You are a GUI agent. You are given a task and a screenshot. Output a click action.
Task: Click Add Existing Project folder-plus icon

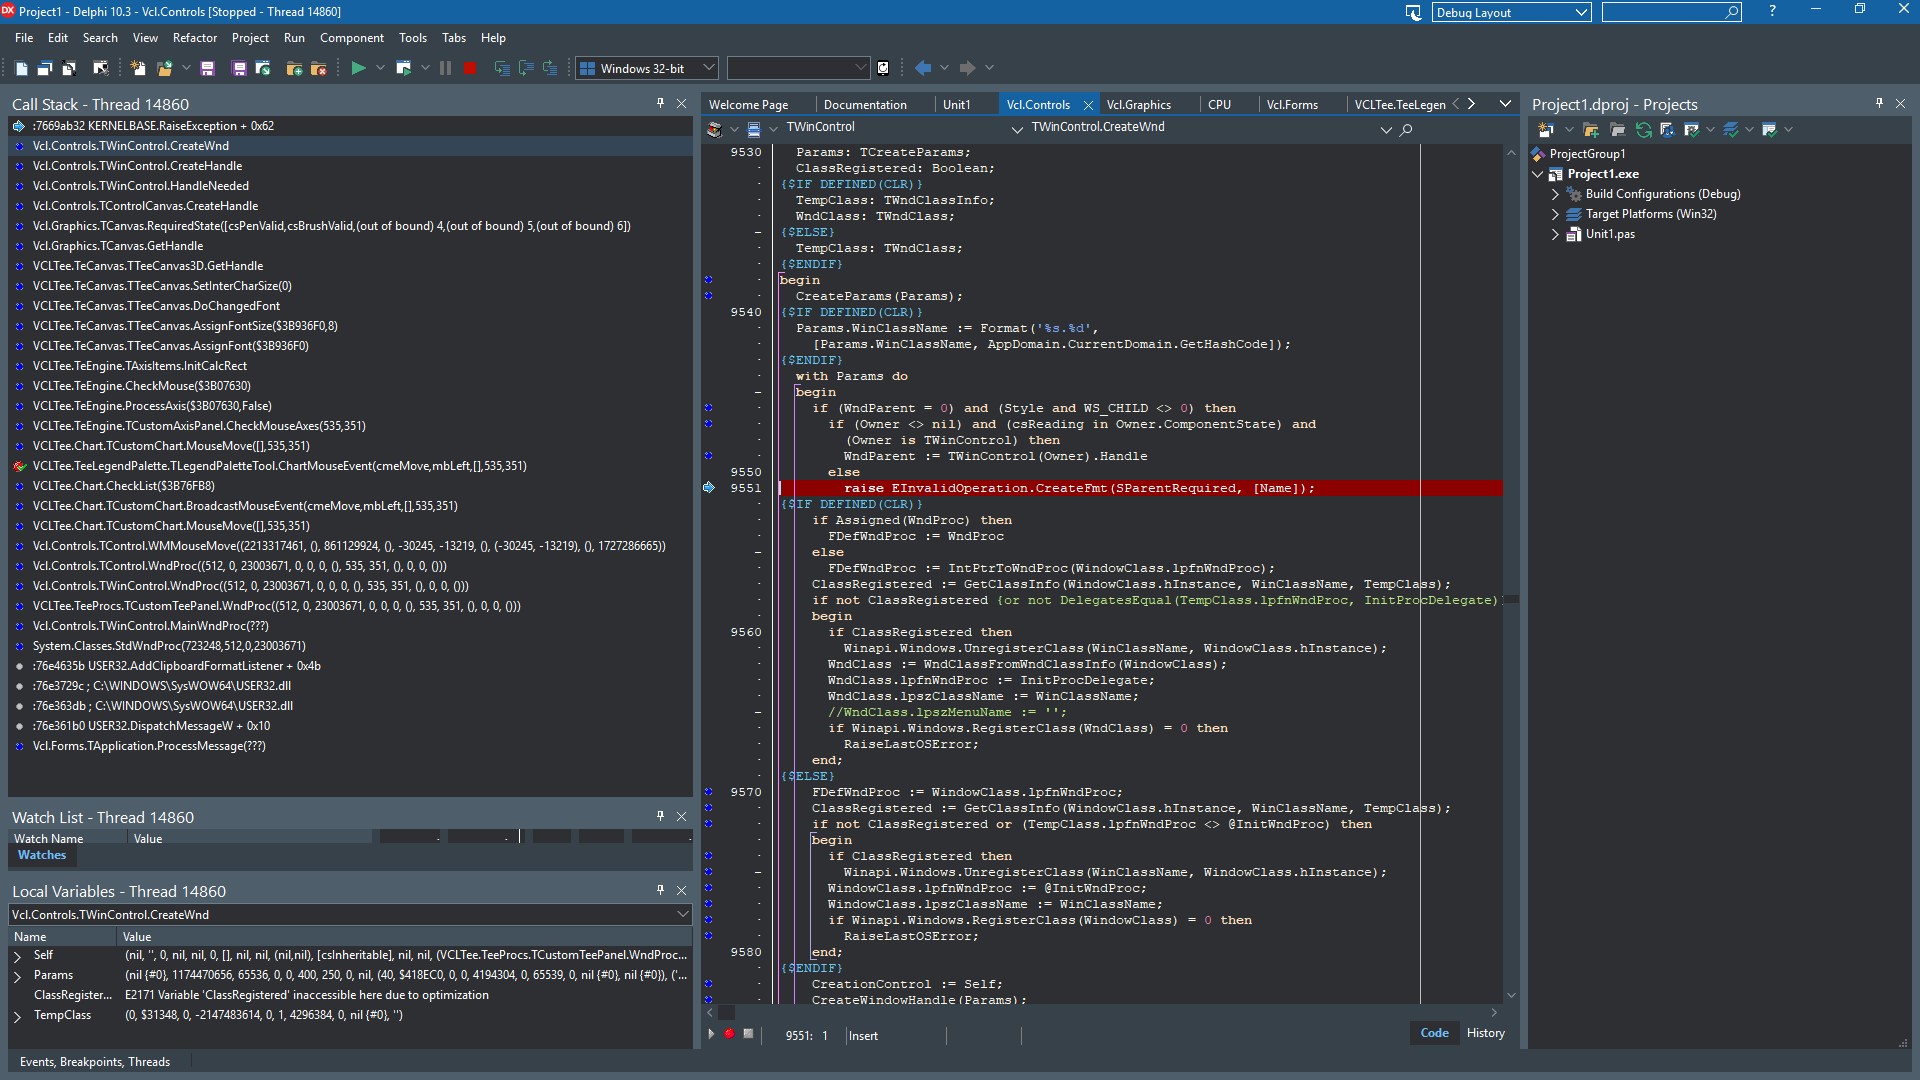click(x=1591, y=130)
